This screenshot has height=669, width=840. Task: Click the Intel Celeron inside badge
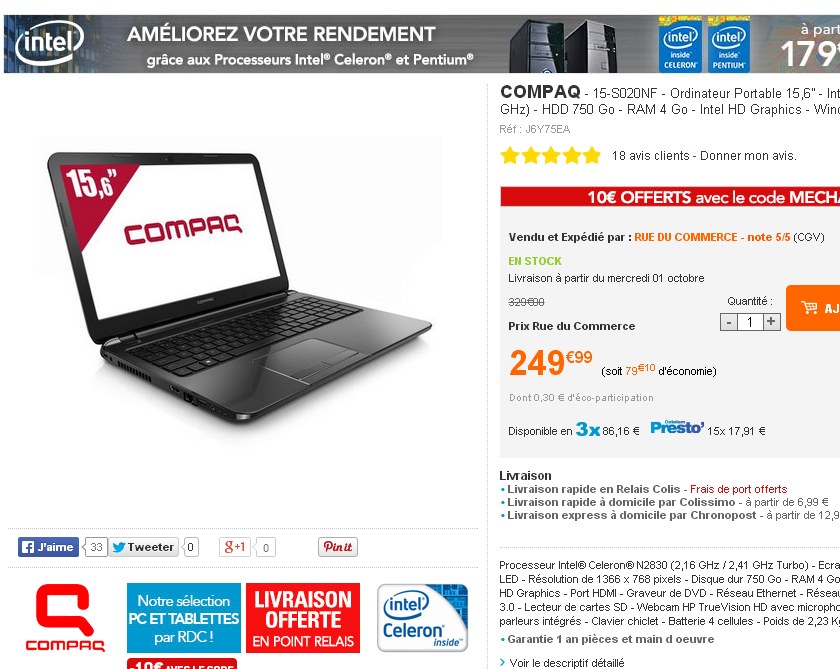pyautogui.click(x=423, y=618)
